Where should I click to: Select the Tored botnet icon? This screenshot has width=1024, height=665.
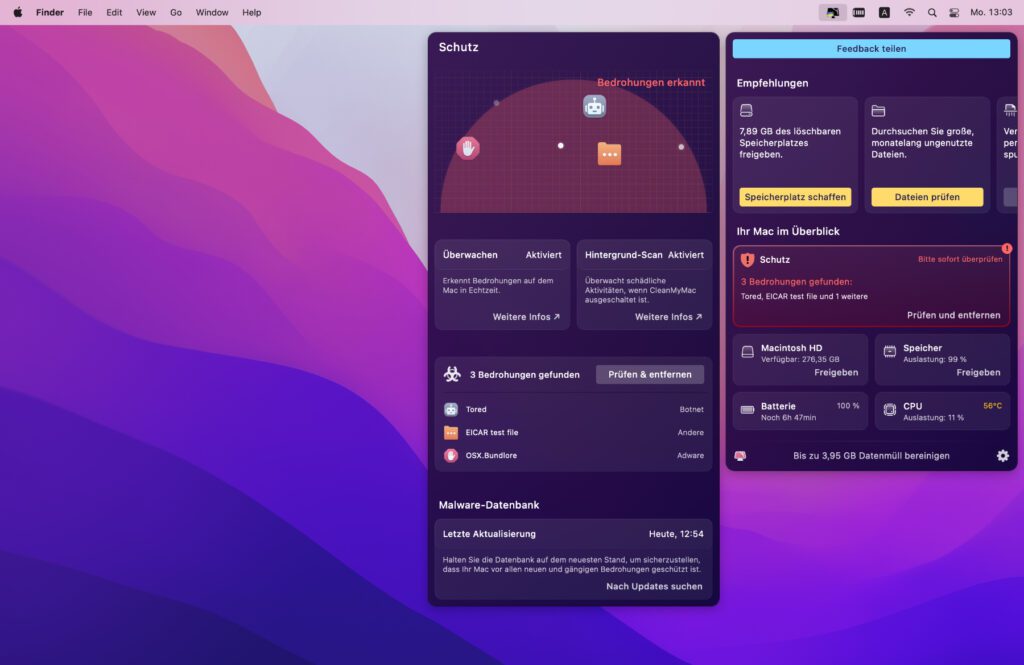click(451, 409)
